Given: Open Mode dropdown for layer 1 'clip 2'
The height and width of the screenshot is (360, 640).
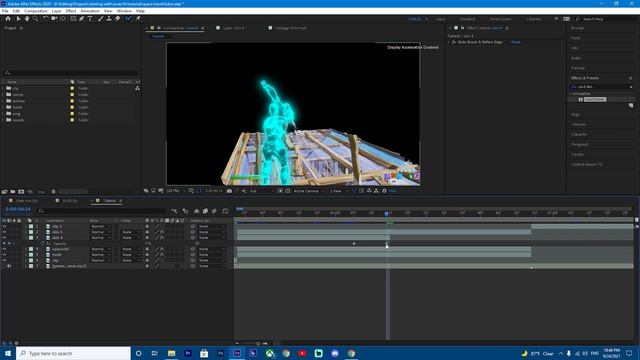Looking at the screenshot, I should (100, 226).
